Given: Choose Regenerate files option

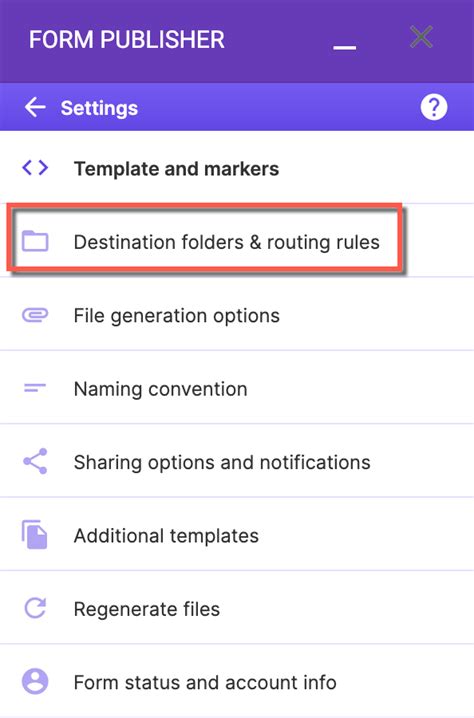Looking at the screenshot, I should tap(237, 608).
